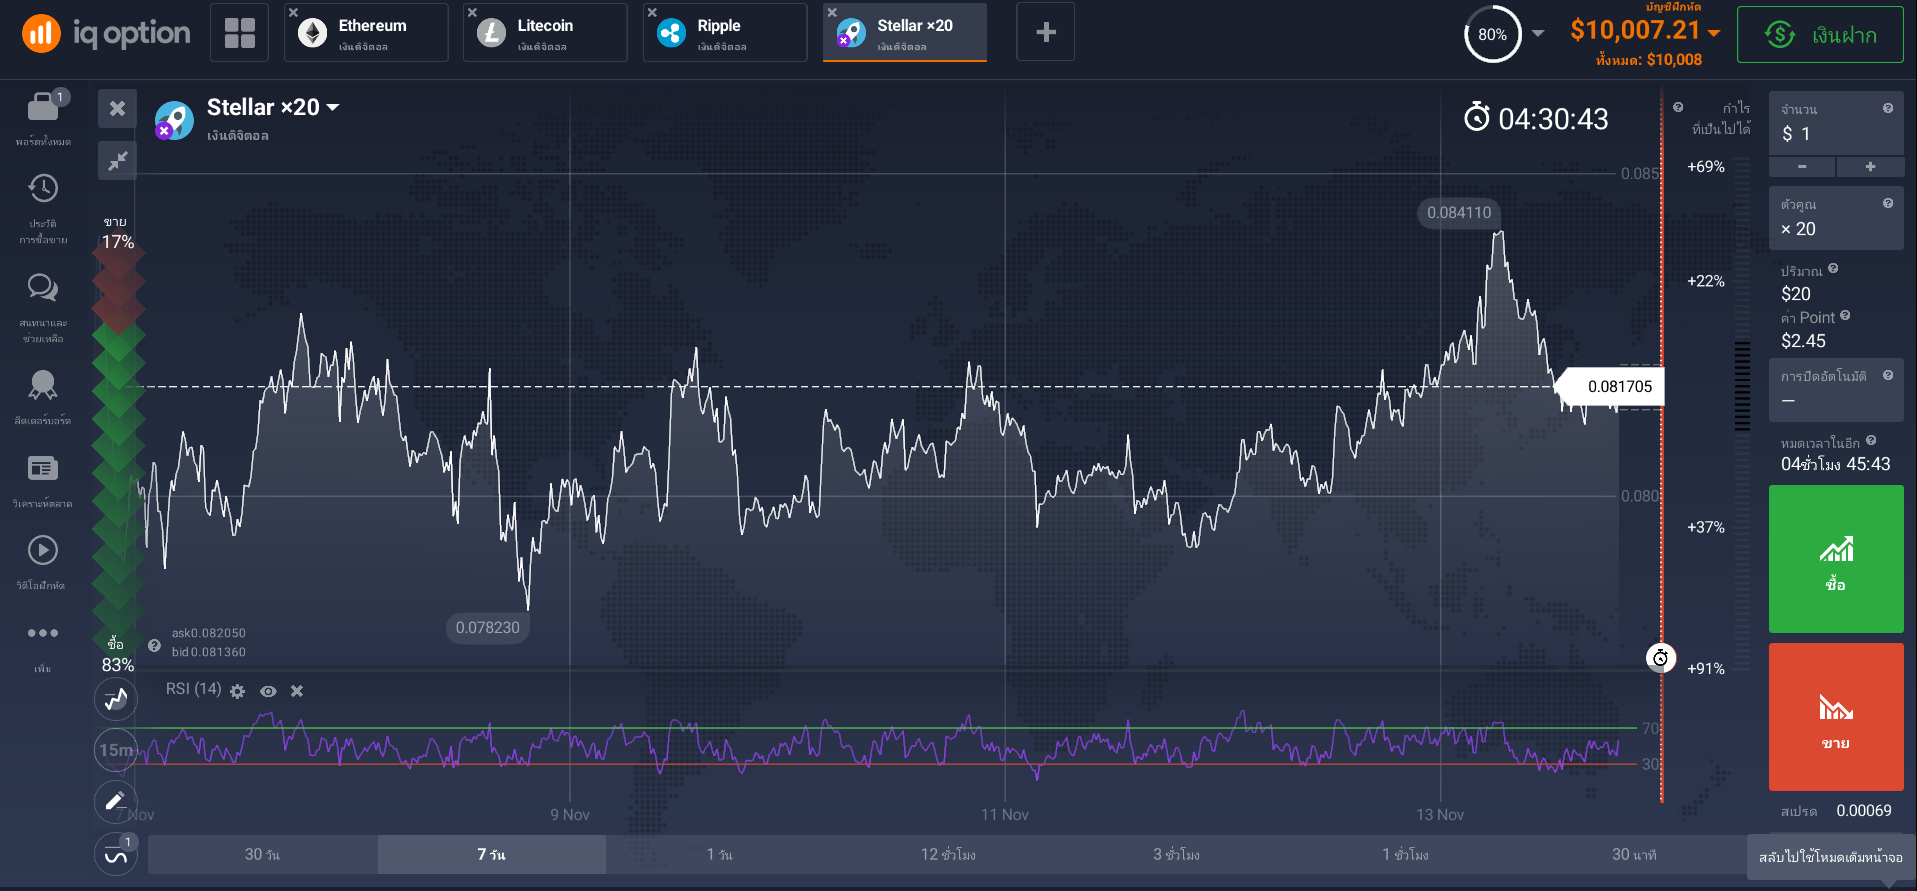Close the Litecoin tab

472,13
